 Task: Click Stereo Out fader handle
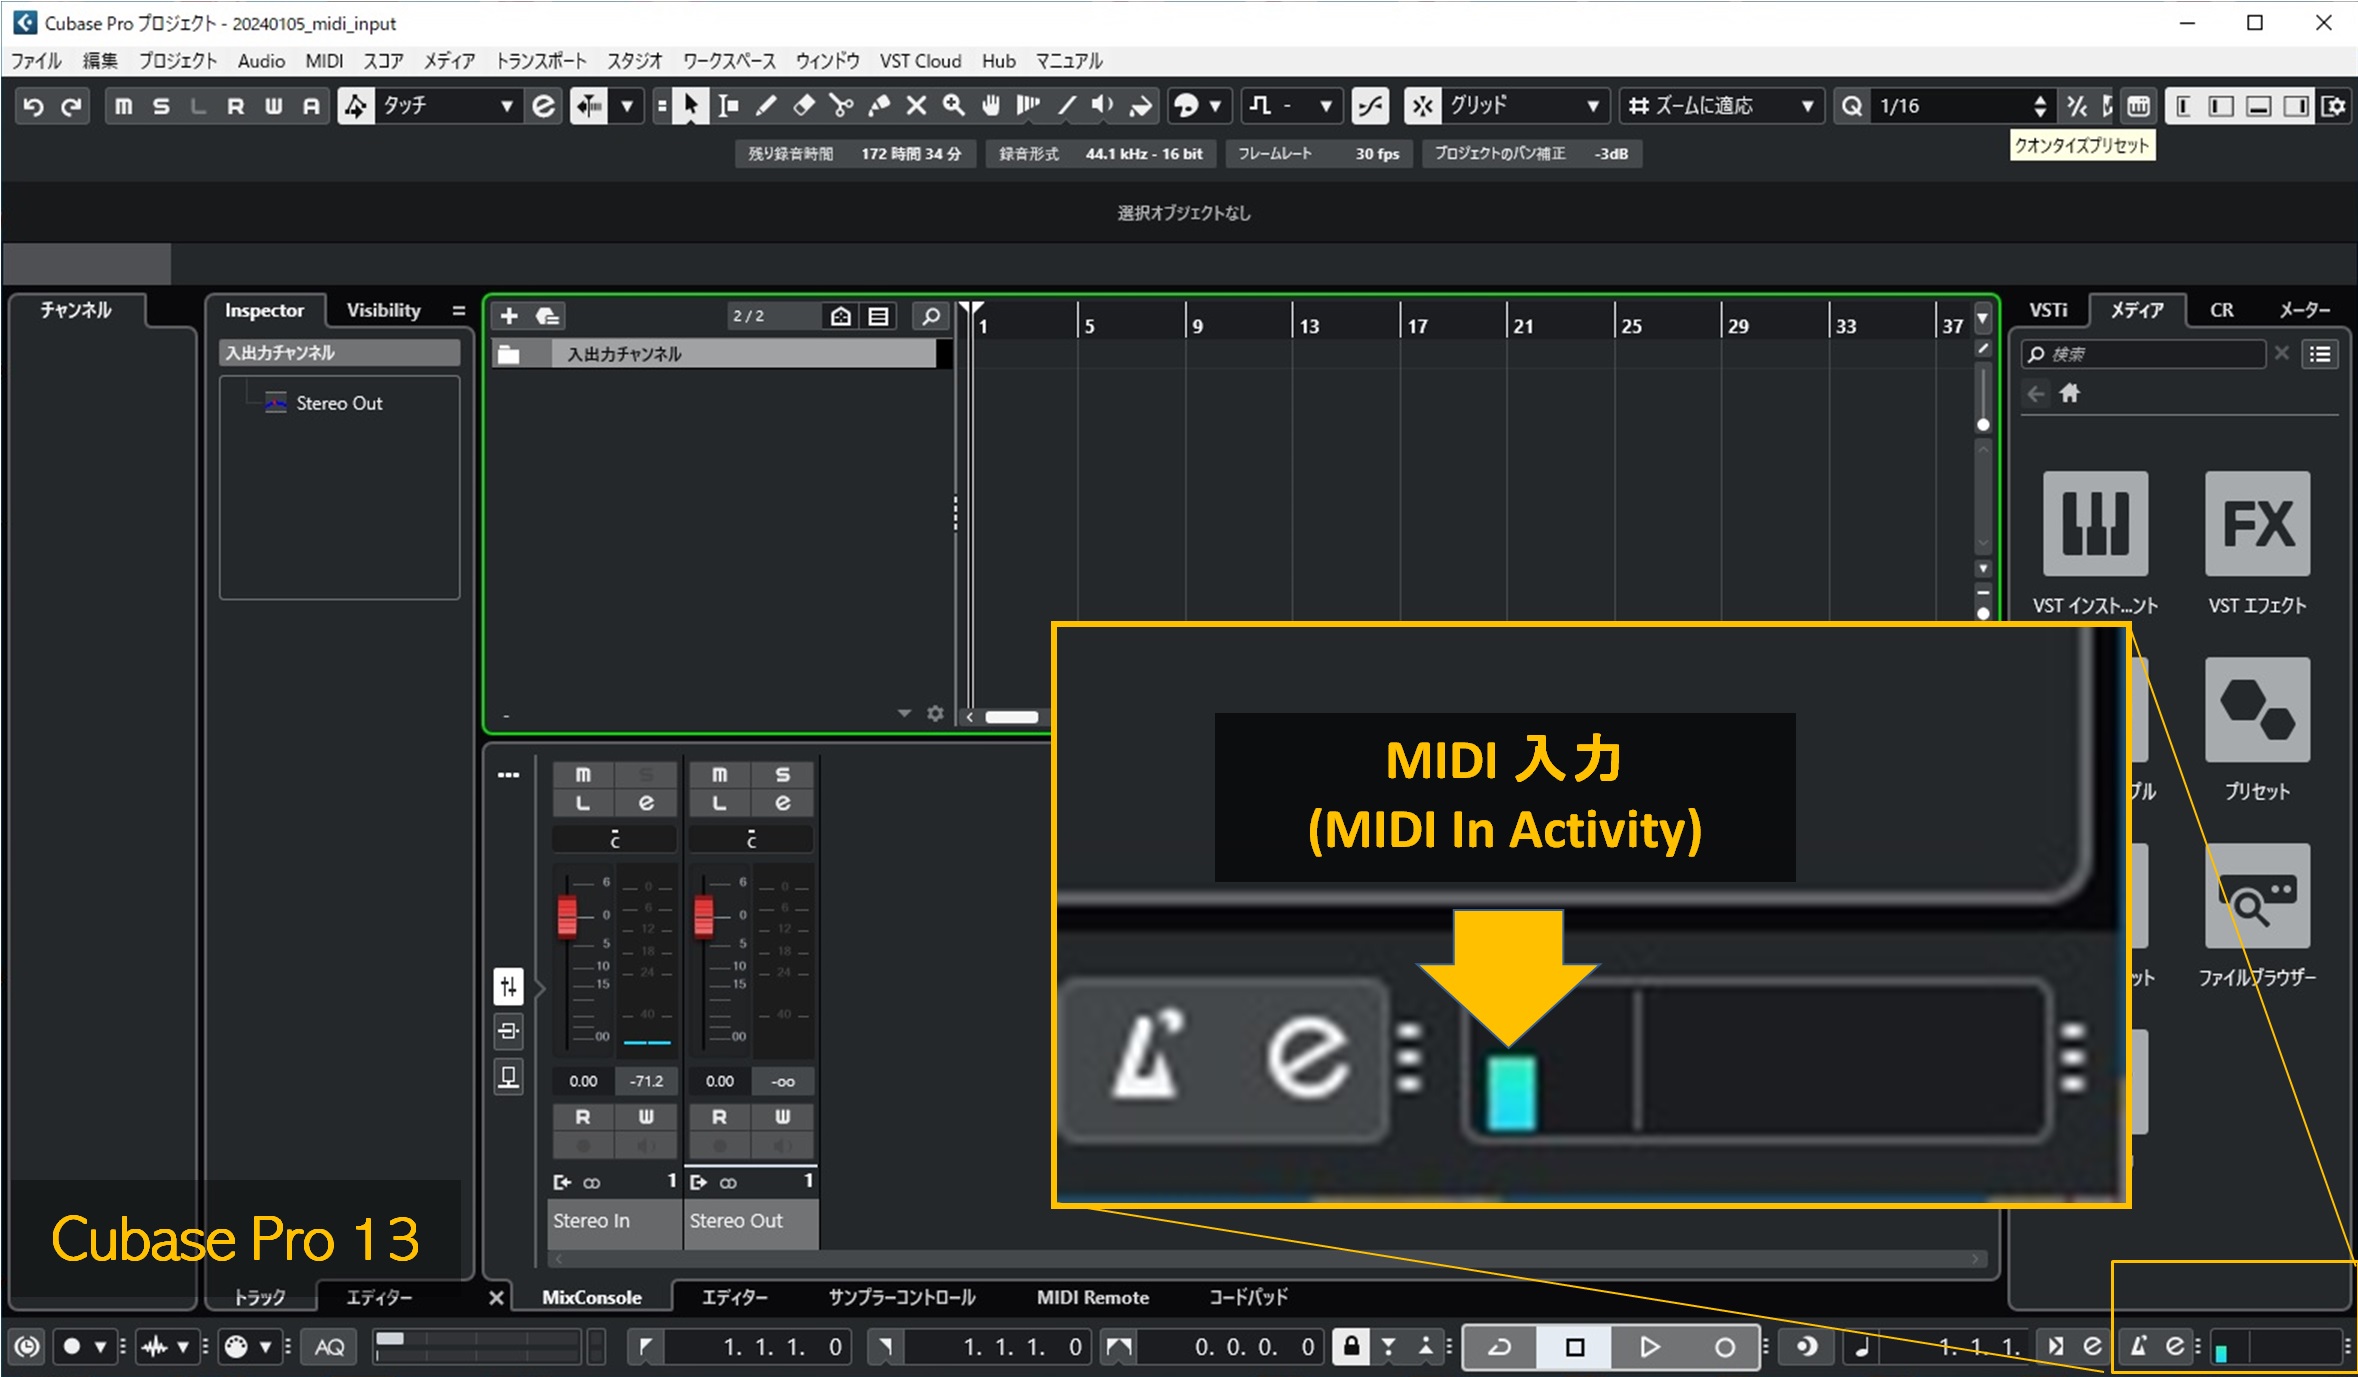704,915
